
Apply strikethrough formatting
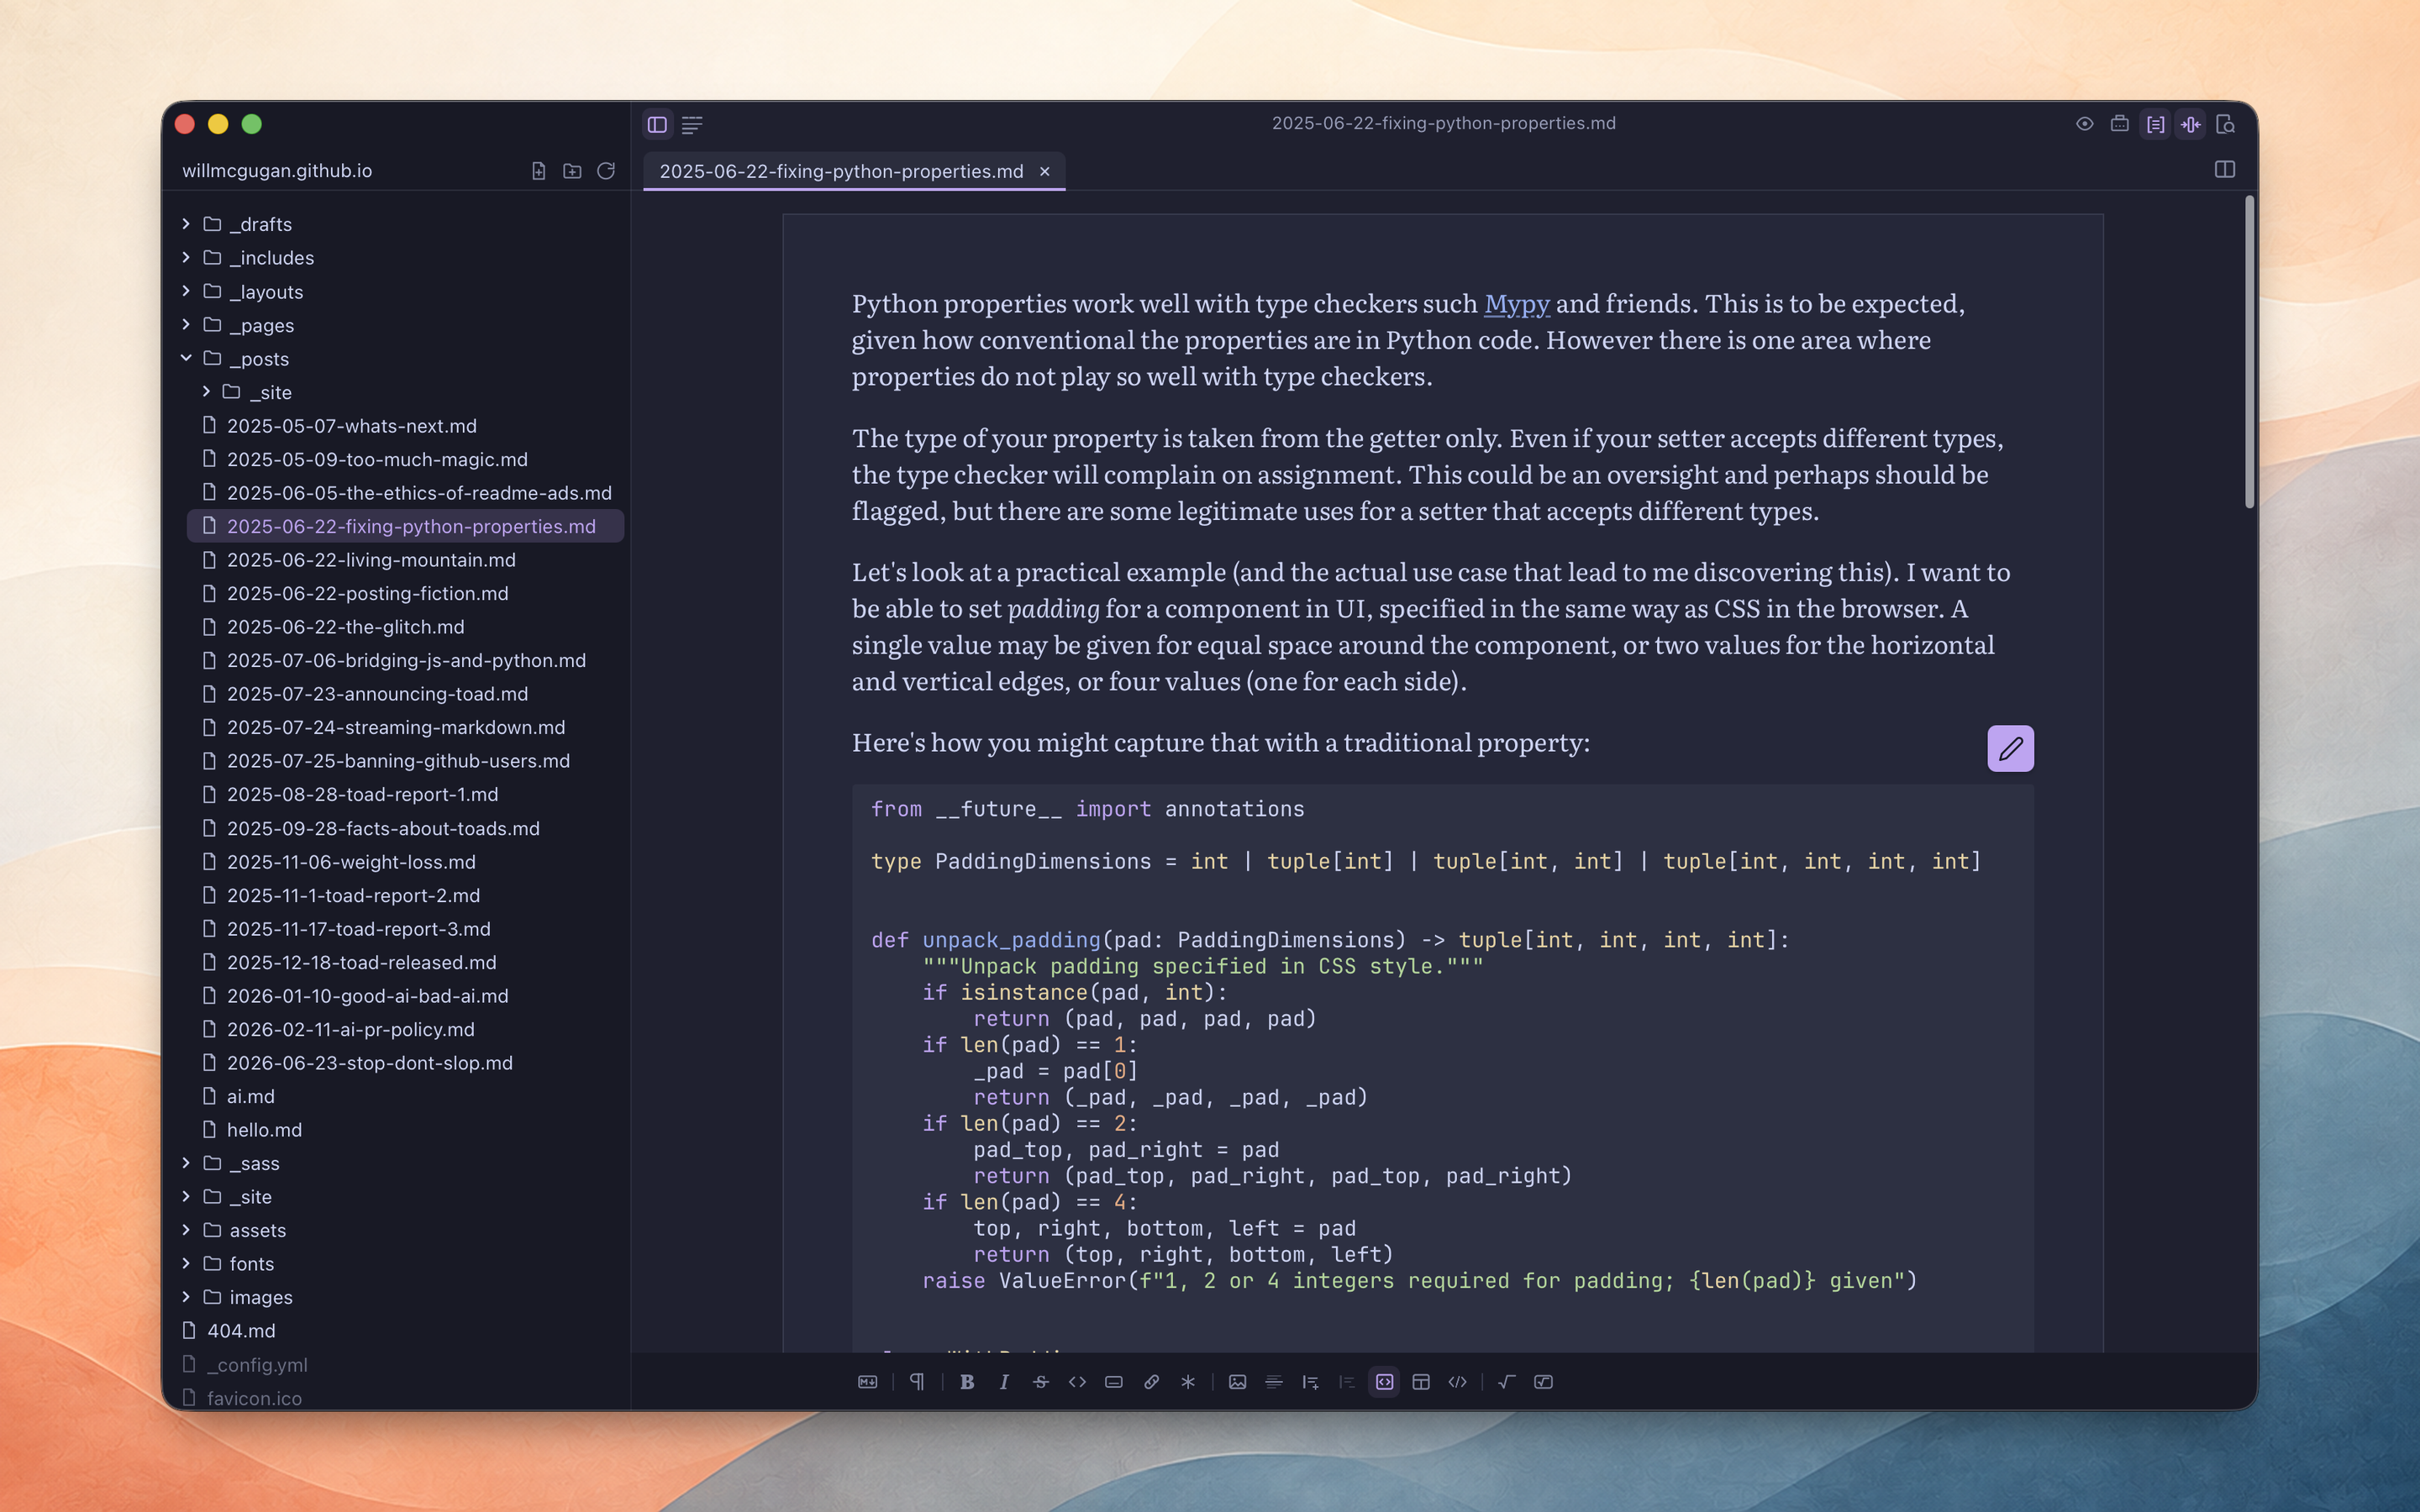click(x=1040, y=1382)
